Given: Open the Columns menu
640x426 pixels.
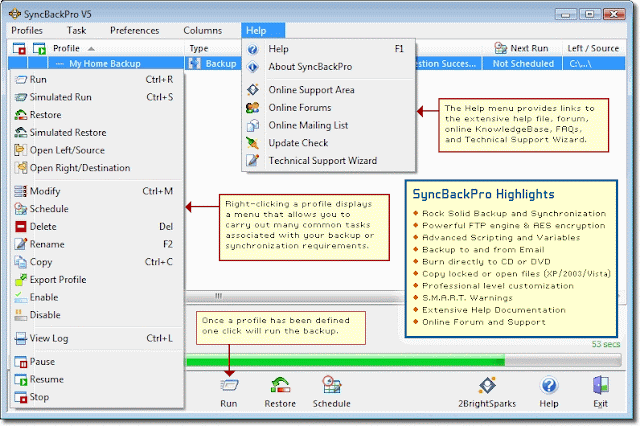Looking at the screenshot, I should [202, 31].
